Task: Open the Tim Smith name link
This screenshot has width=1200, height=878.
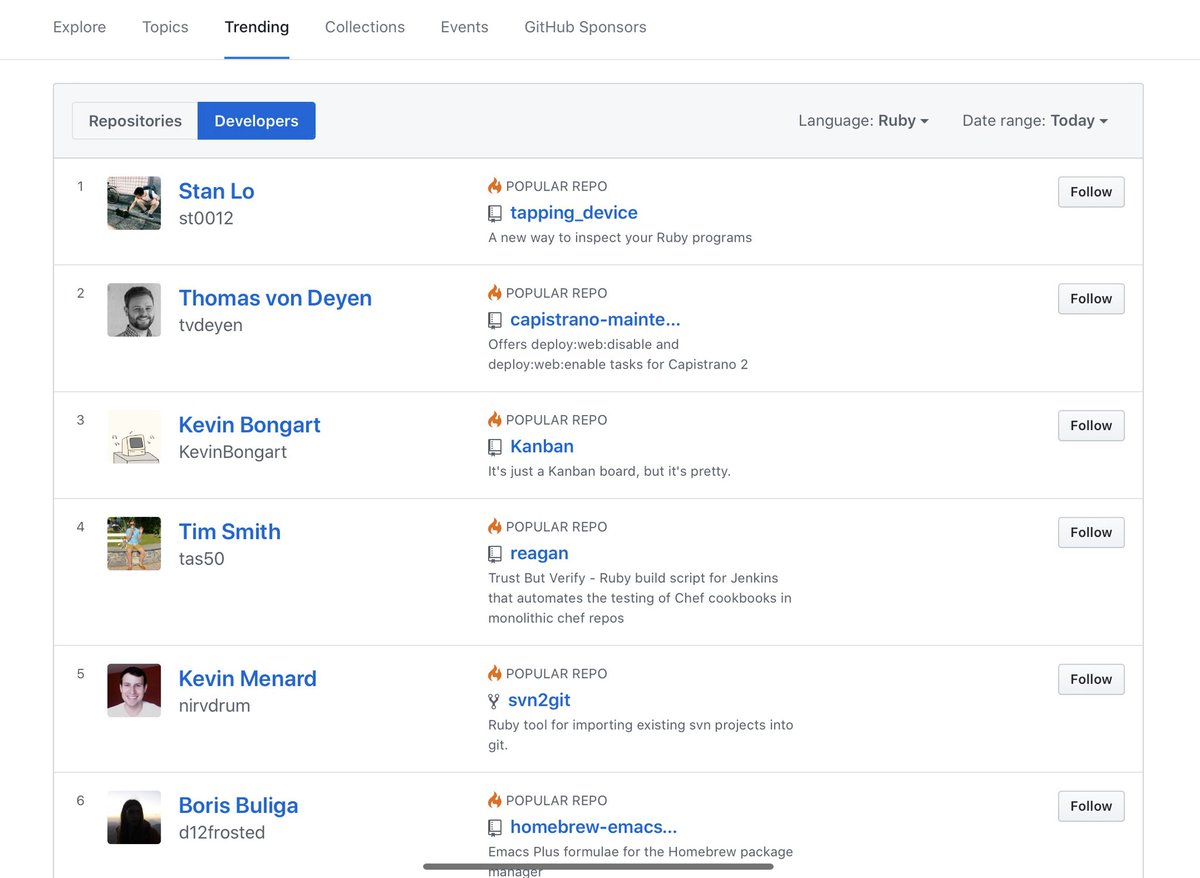Action: point(229,532)
